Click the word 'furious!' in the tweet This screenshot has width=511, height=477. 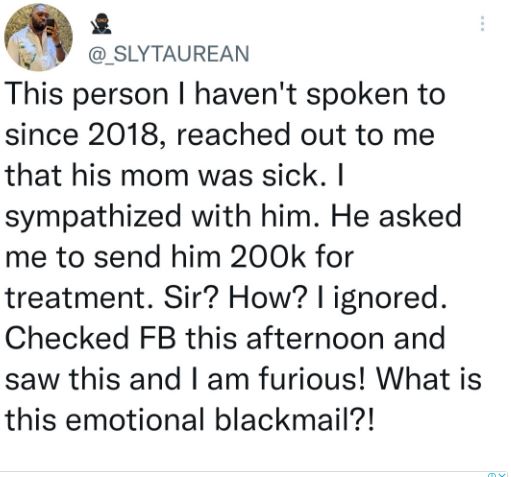312,379
